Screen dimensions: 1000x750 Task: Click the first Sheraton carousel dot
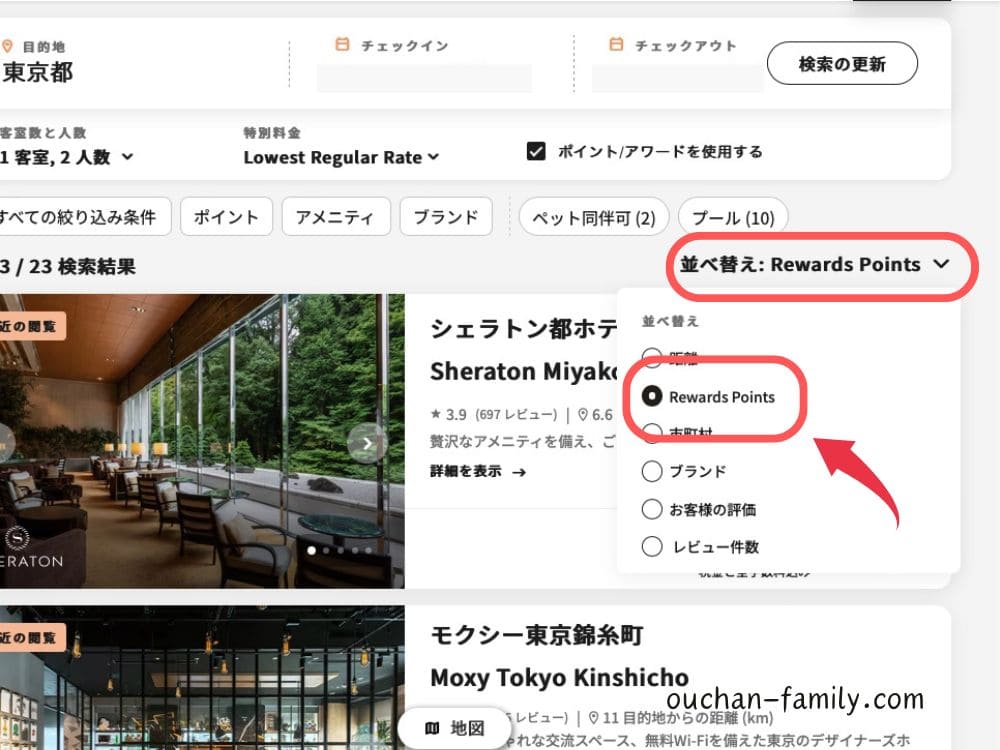click(x=311, y=550)
